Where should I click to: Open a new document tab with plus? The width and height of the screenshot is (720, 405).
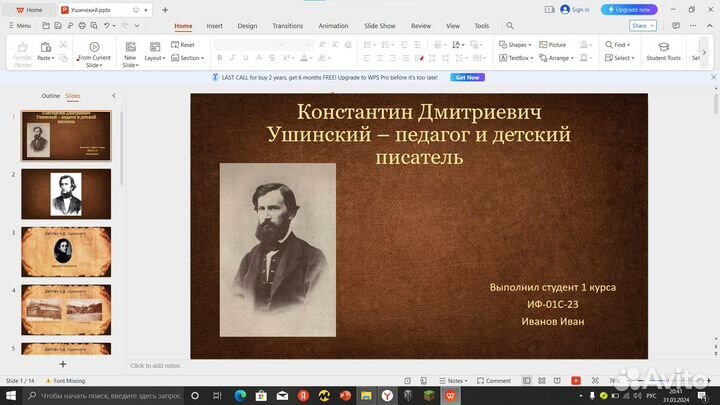tap(165, 10)
